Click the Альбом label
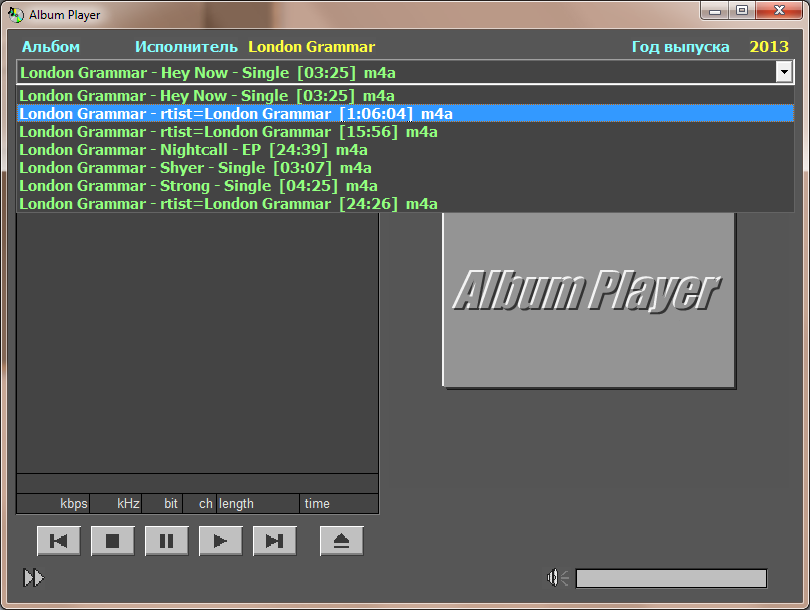 [51, 47]
